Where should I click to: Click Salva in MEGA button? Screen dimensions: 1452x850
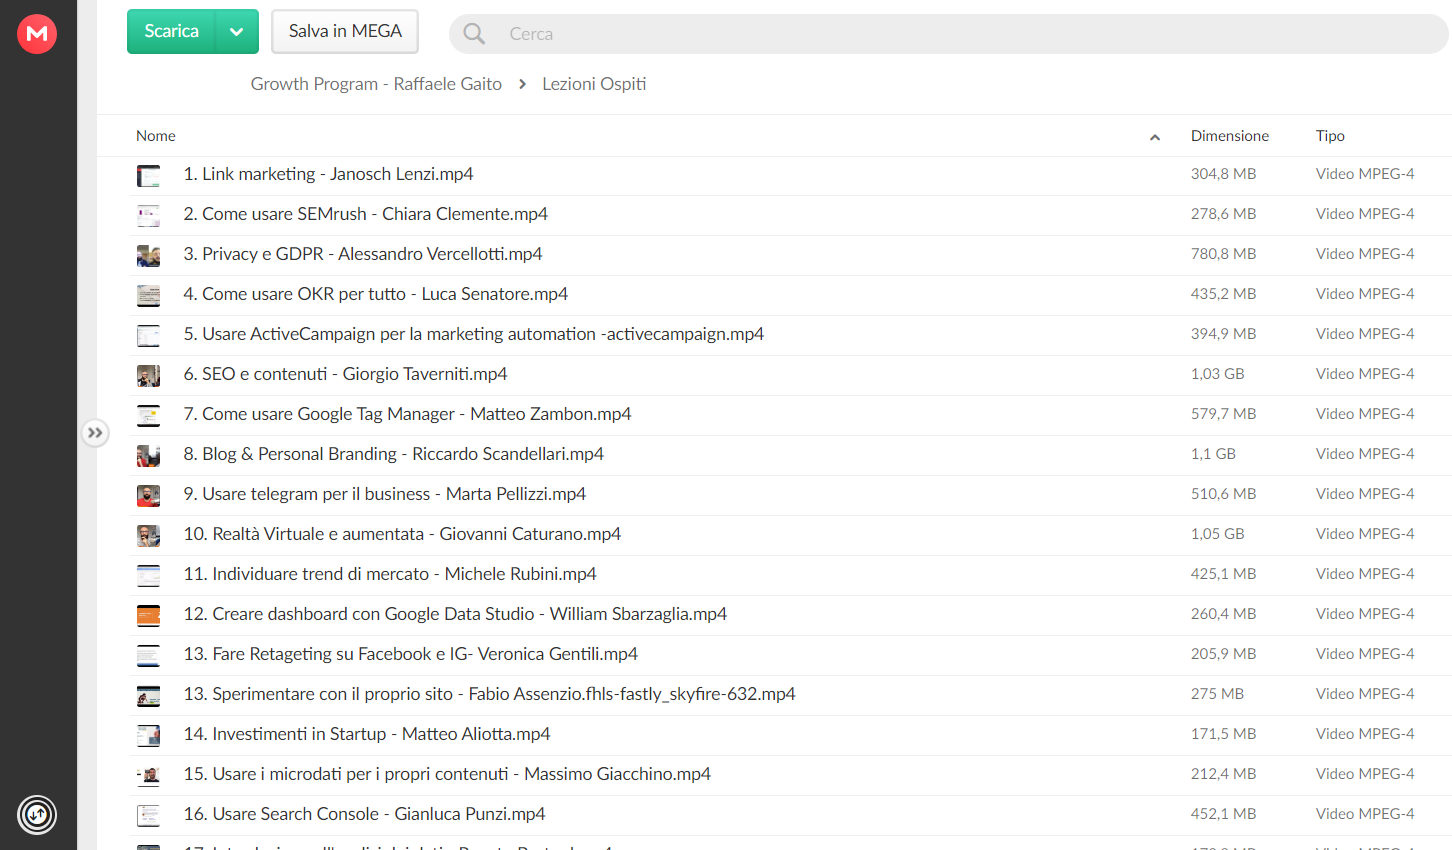point(345,32)
